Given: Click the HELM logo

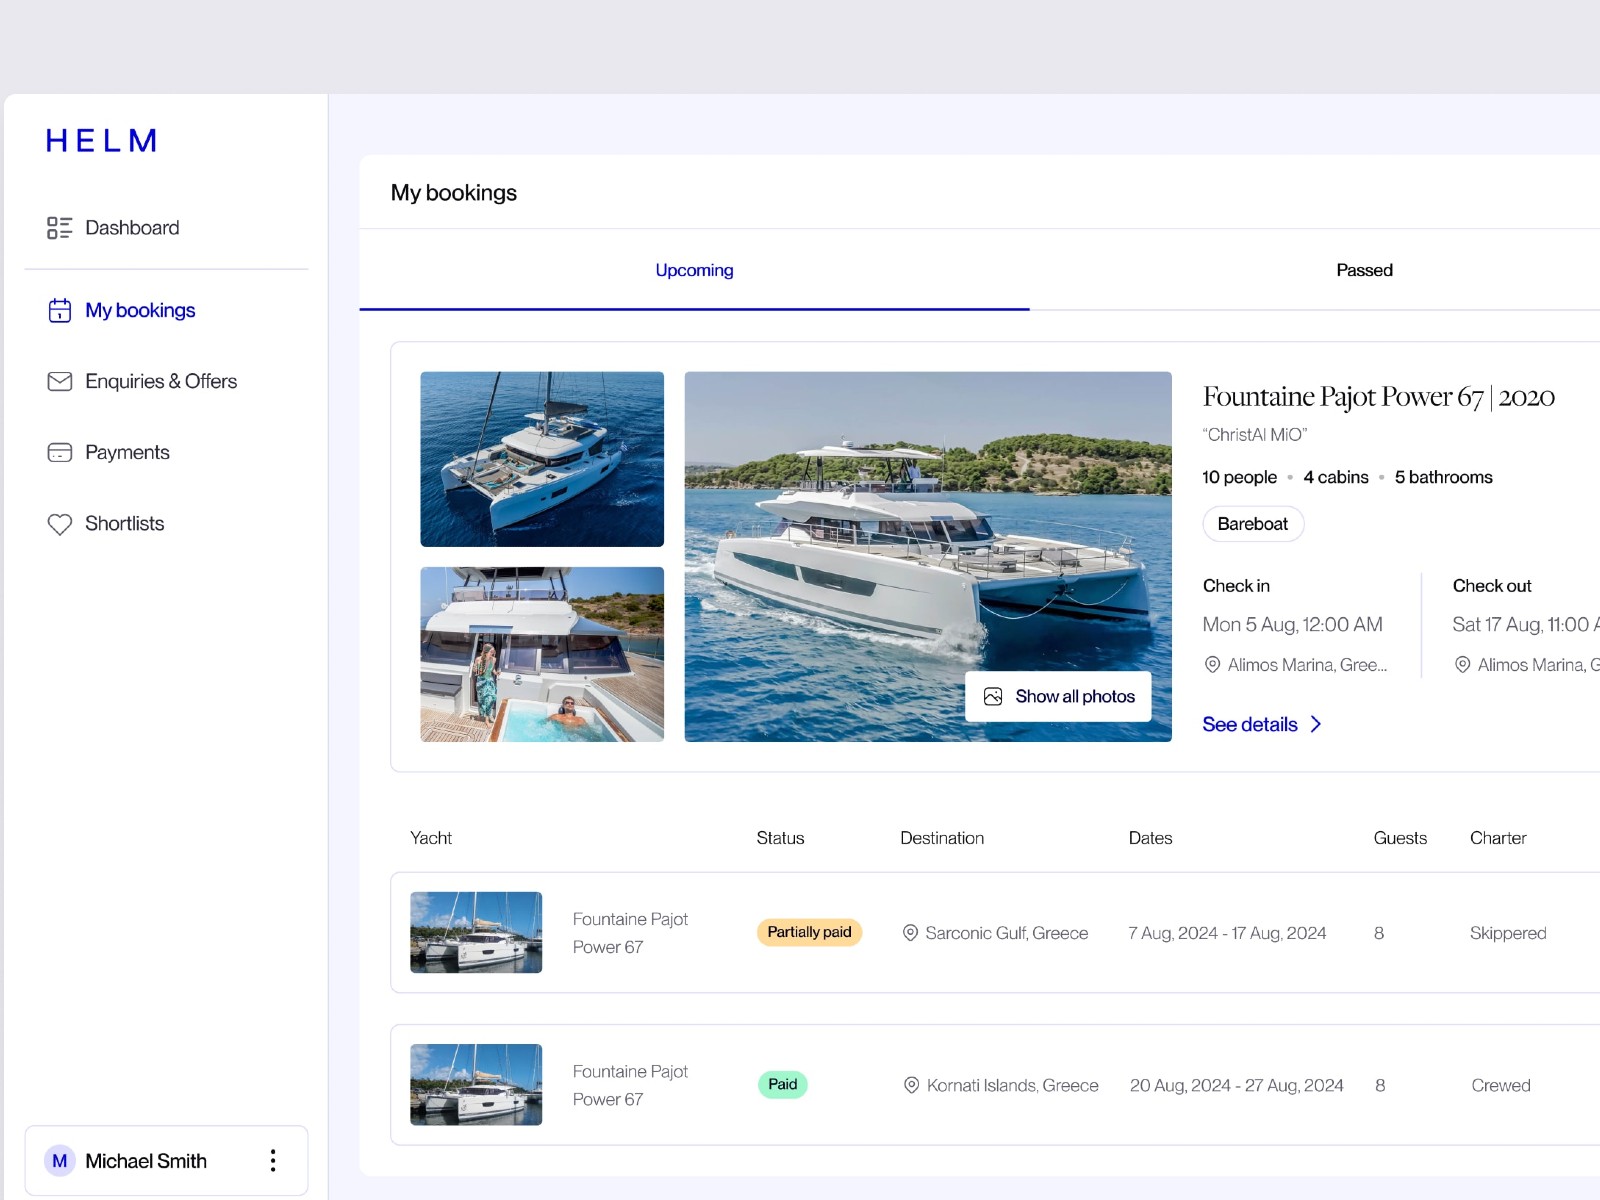Looking at the screenshot, I should click(x=101, y=141).
